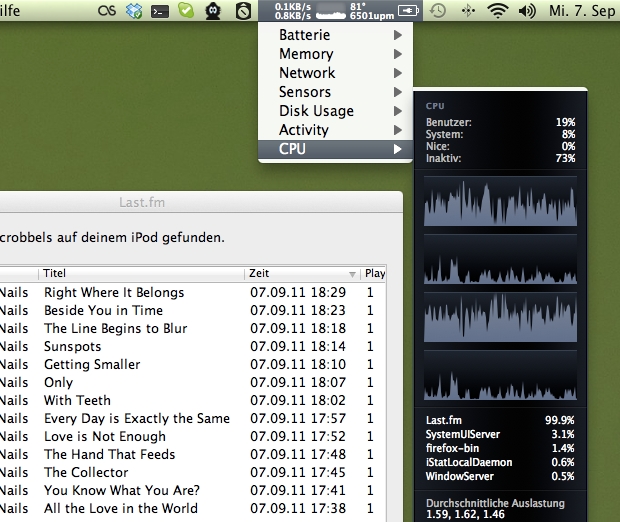Click the date Mi. 7. Sep in menu bar
This screenshot has height=522, width=620.
[582, 11]
